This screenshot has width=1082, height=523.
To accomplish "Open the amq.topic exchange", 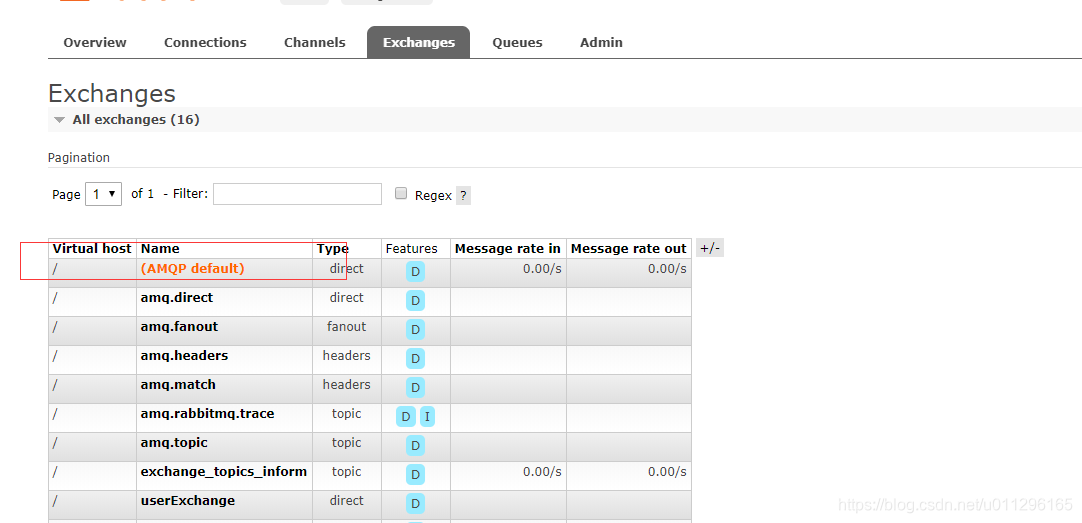I will click(174, 442).
